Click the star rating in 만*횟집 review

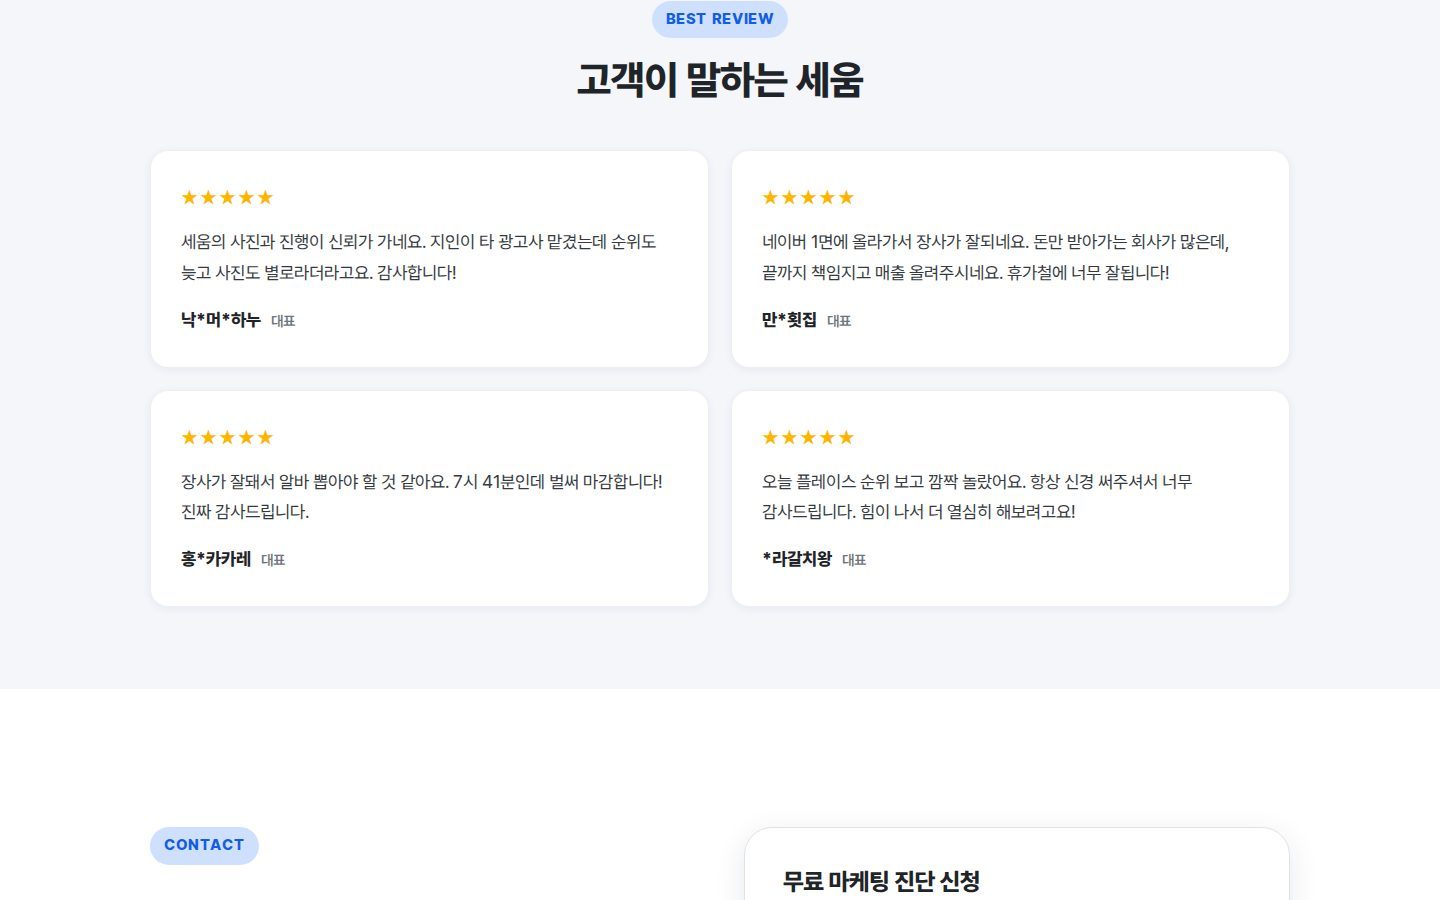pos(808,197)
